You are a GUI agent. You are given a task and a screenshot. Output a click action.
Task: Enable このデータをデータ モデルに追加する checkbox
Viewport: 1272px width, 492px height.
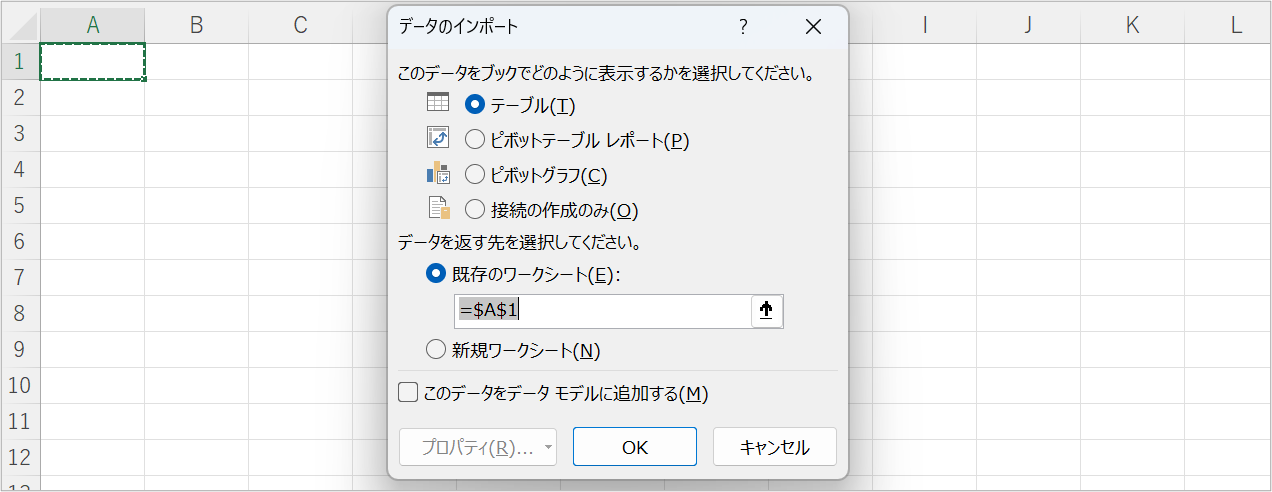(x=408, y=393)
